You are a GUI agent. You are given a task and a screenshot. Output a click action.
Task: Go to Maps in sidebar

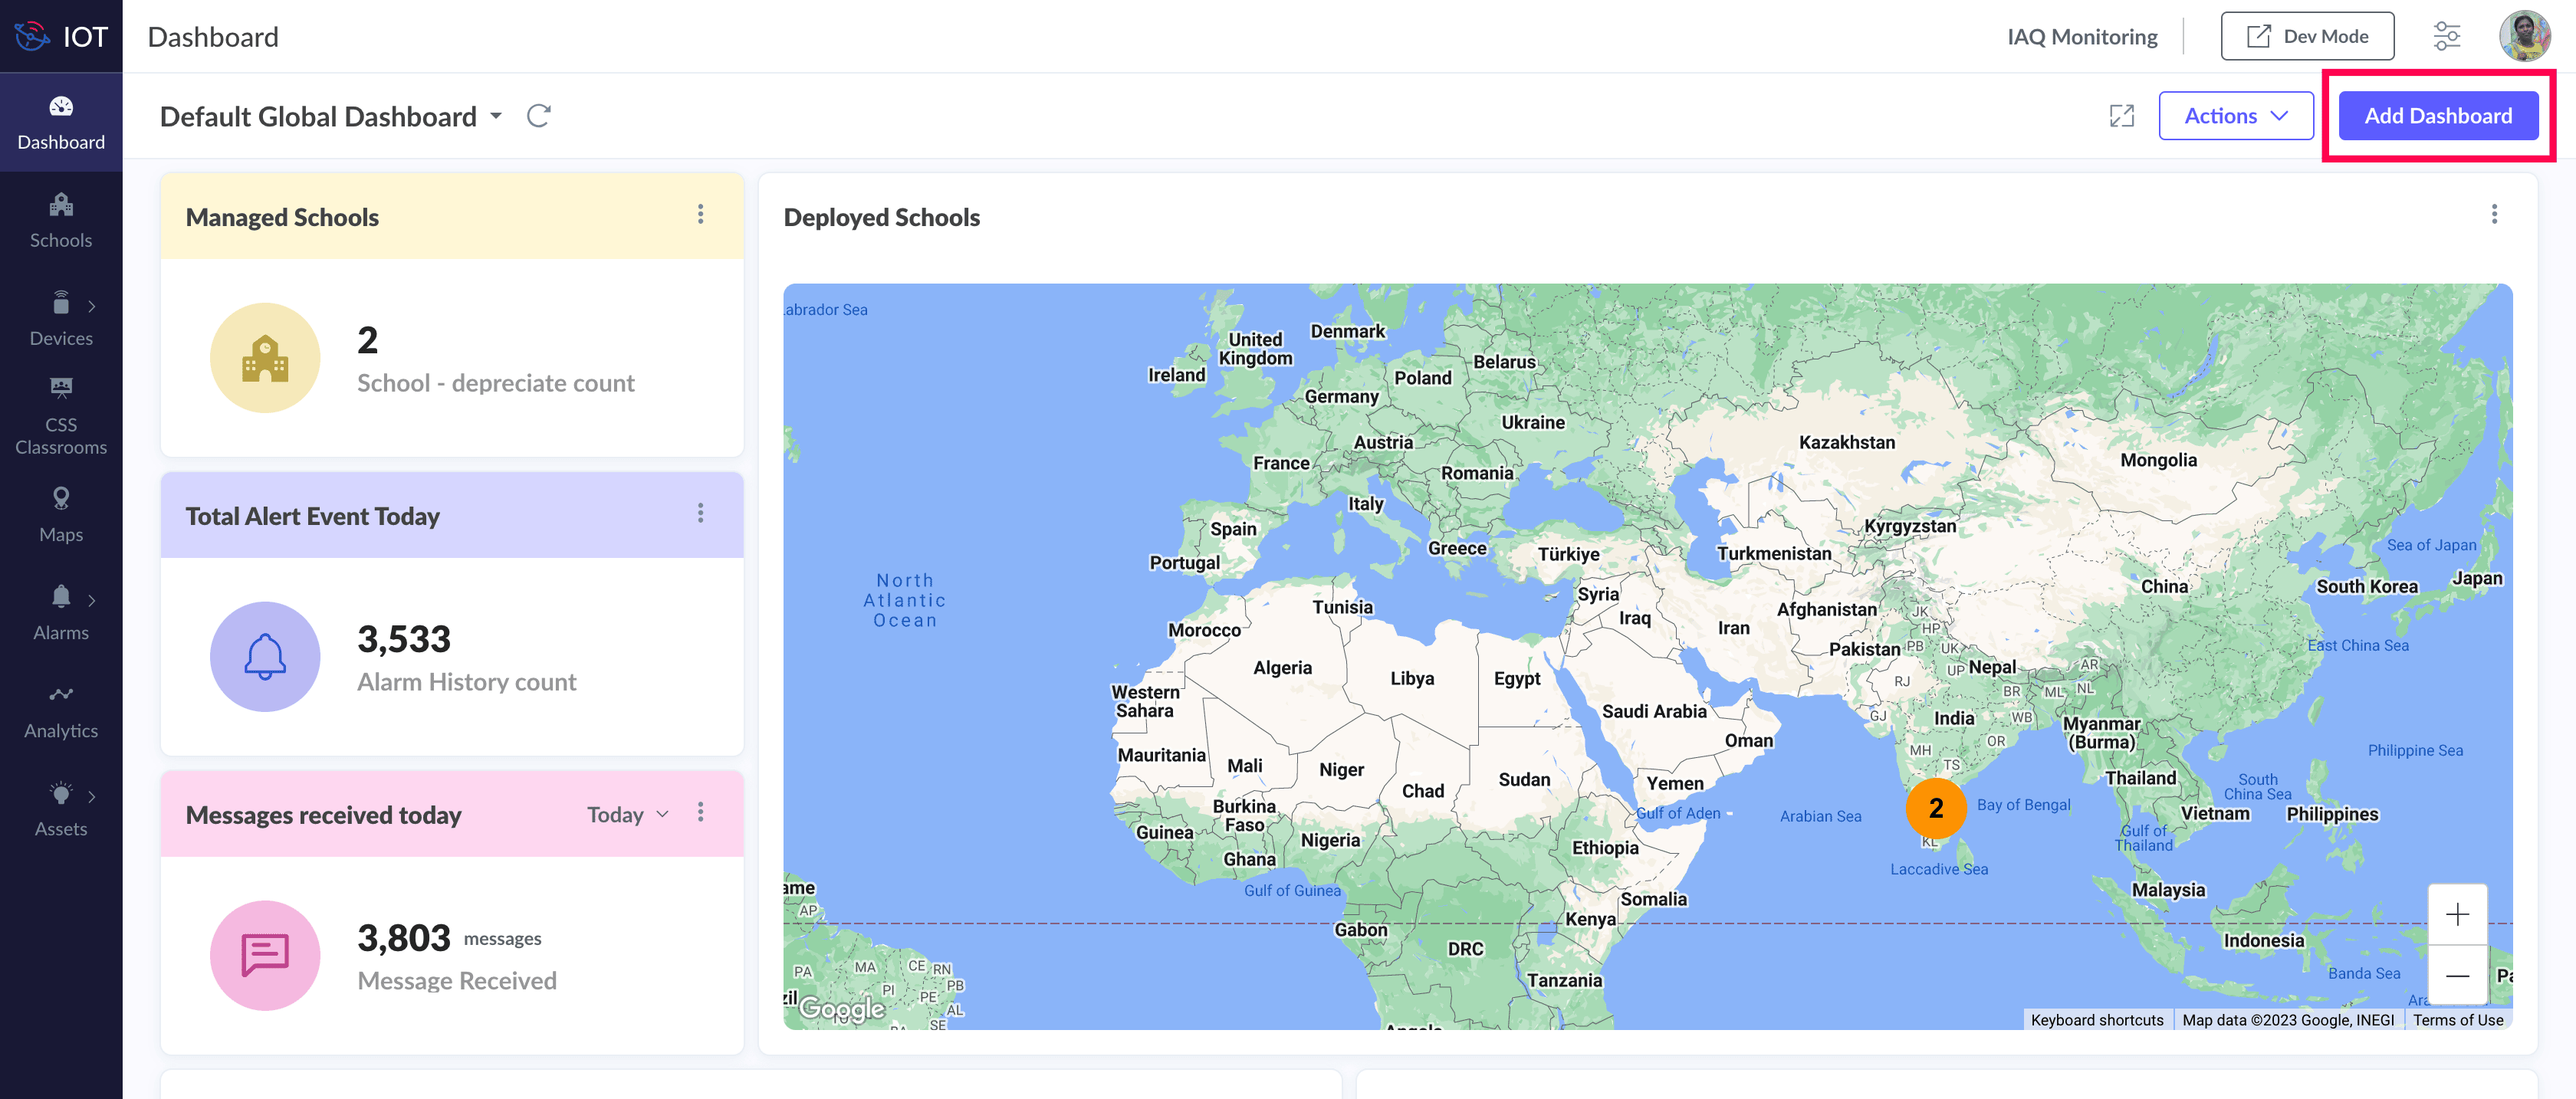point(61,514)
